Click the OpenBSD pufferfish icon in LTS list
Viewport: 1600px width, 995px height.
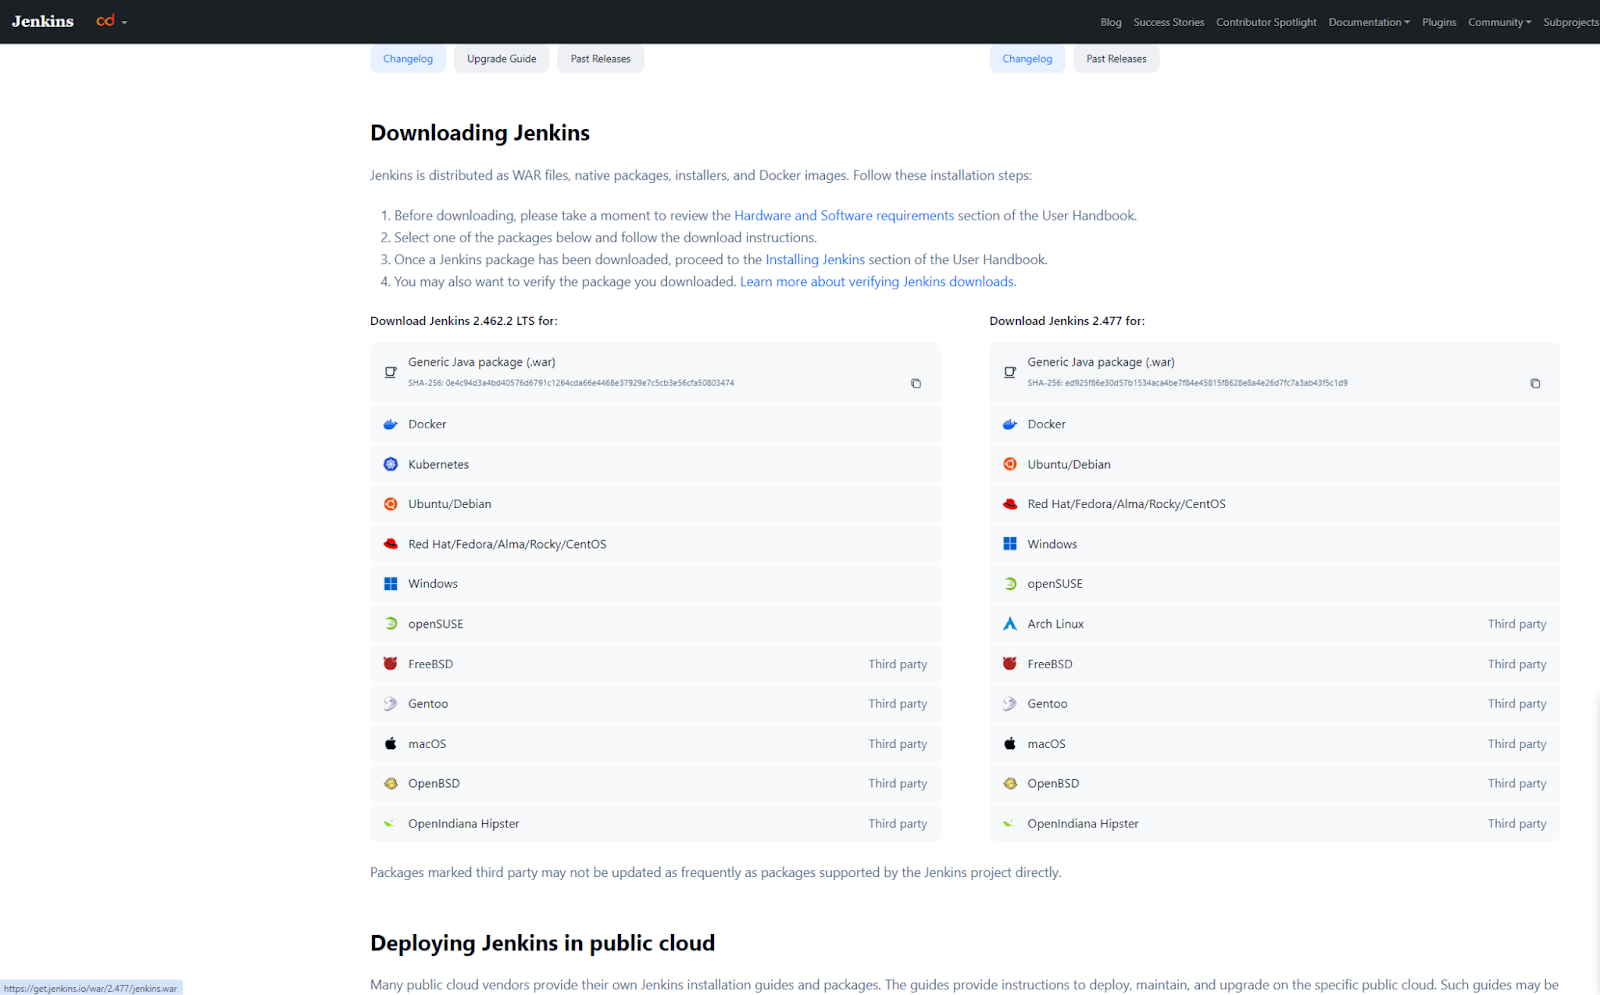click(391, 784)
